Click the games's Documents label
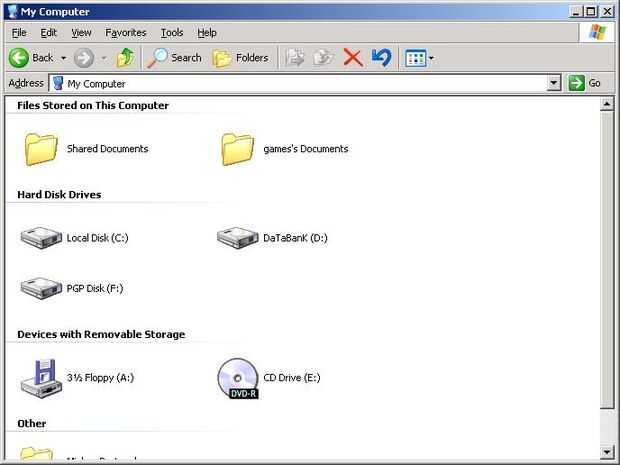Viewport: 620px width, 465px height. tap(306, 149)
